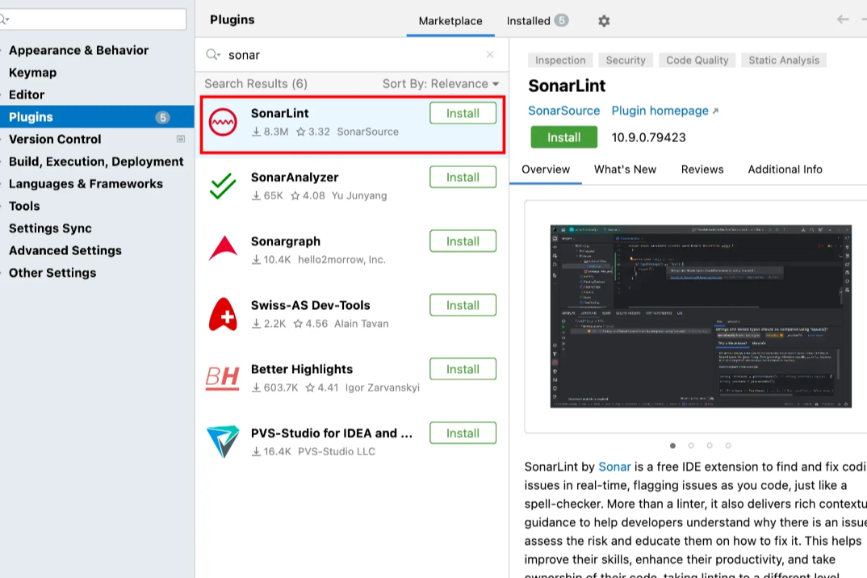
Task: Select the Plugins settings category
Action: pos(97,117)
